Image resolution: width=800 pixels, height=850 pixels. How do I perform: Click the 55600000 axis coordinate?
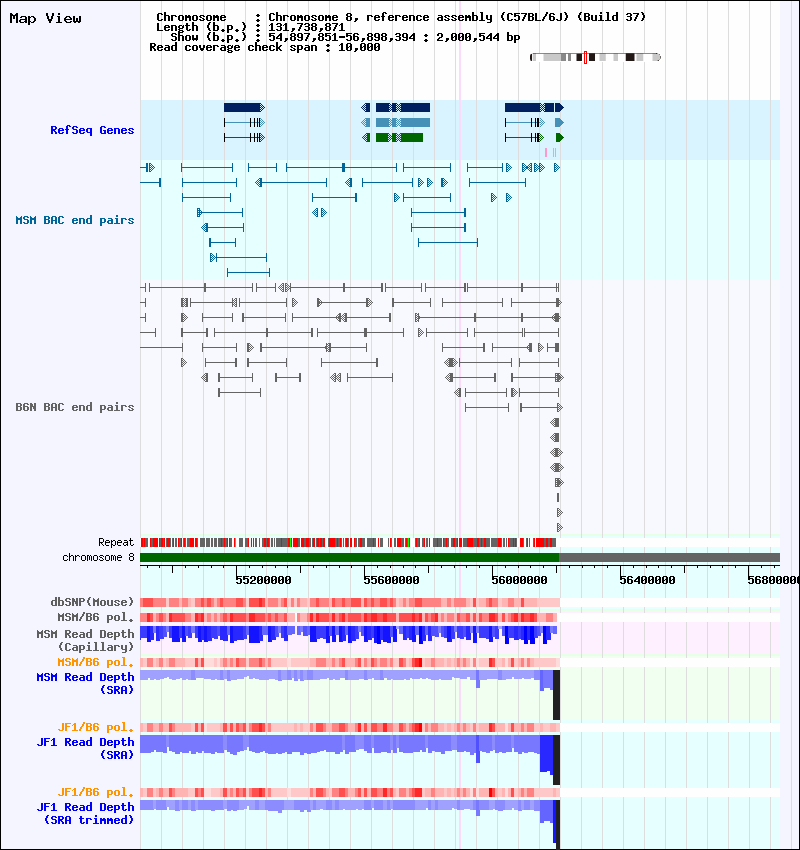pos(391,580)
